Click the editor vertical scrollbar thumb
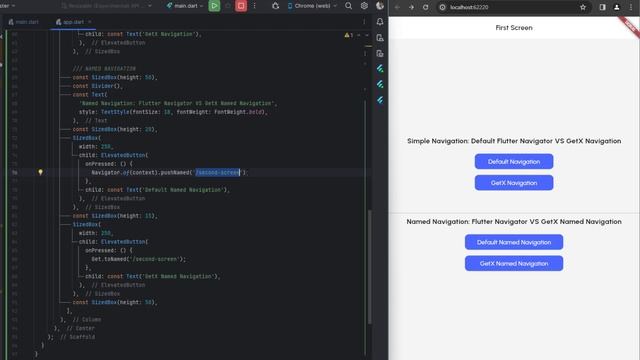 click(x=369, y=267)
